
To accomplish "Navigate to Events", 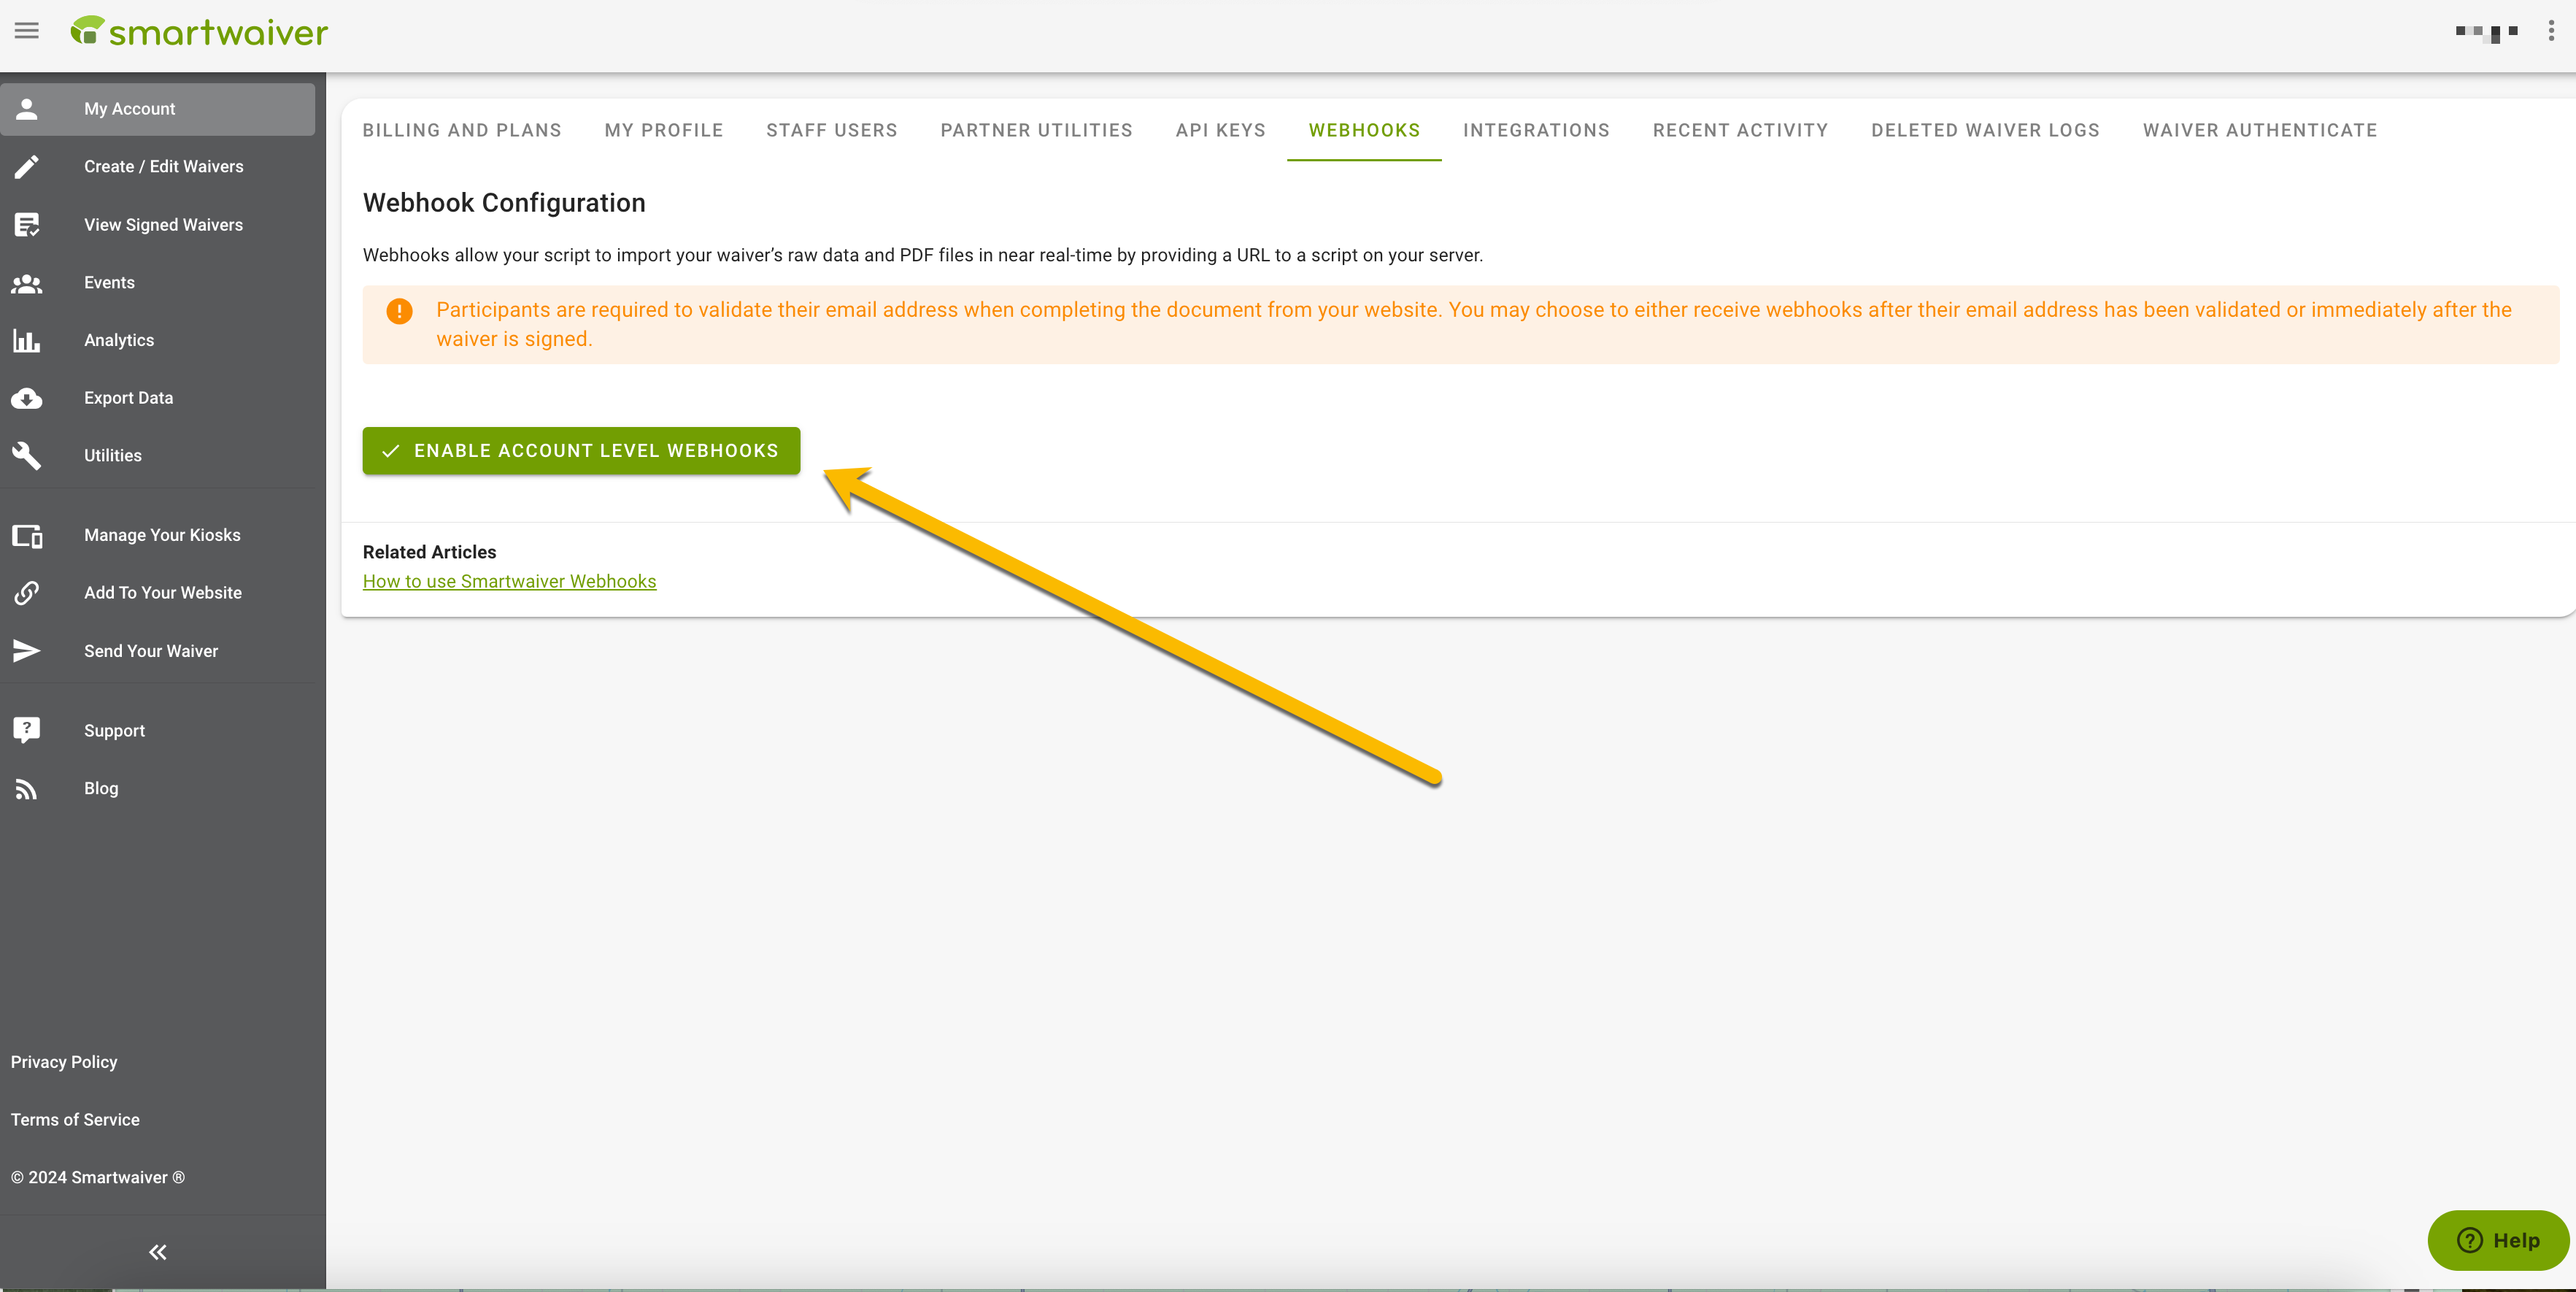I will [158, 283].
